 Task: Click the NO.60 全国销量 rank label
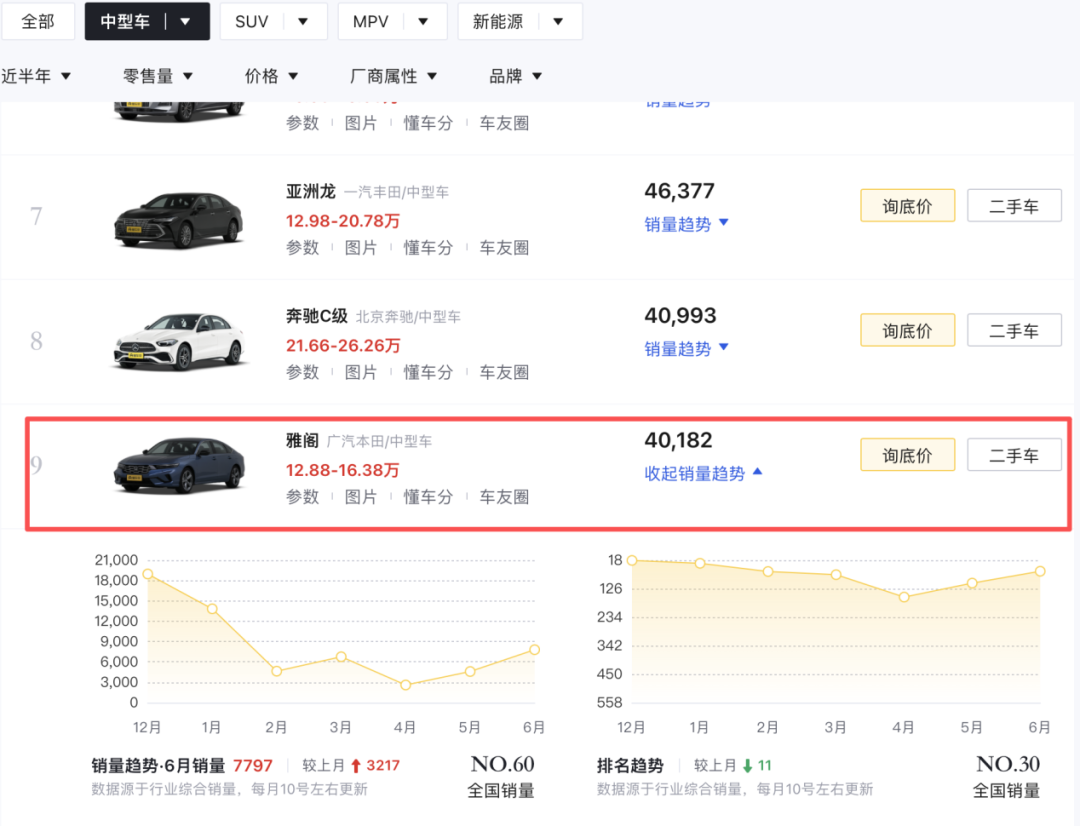(501, 776)
